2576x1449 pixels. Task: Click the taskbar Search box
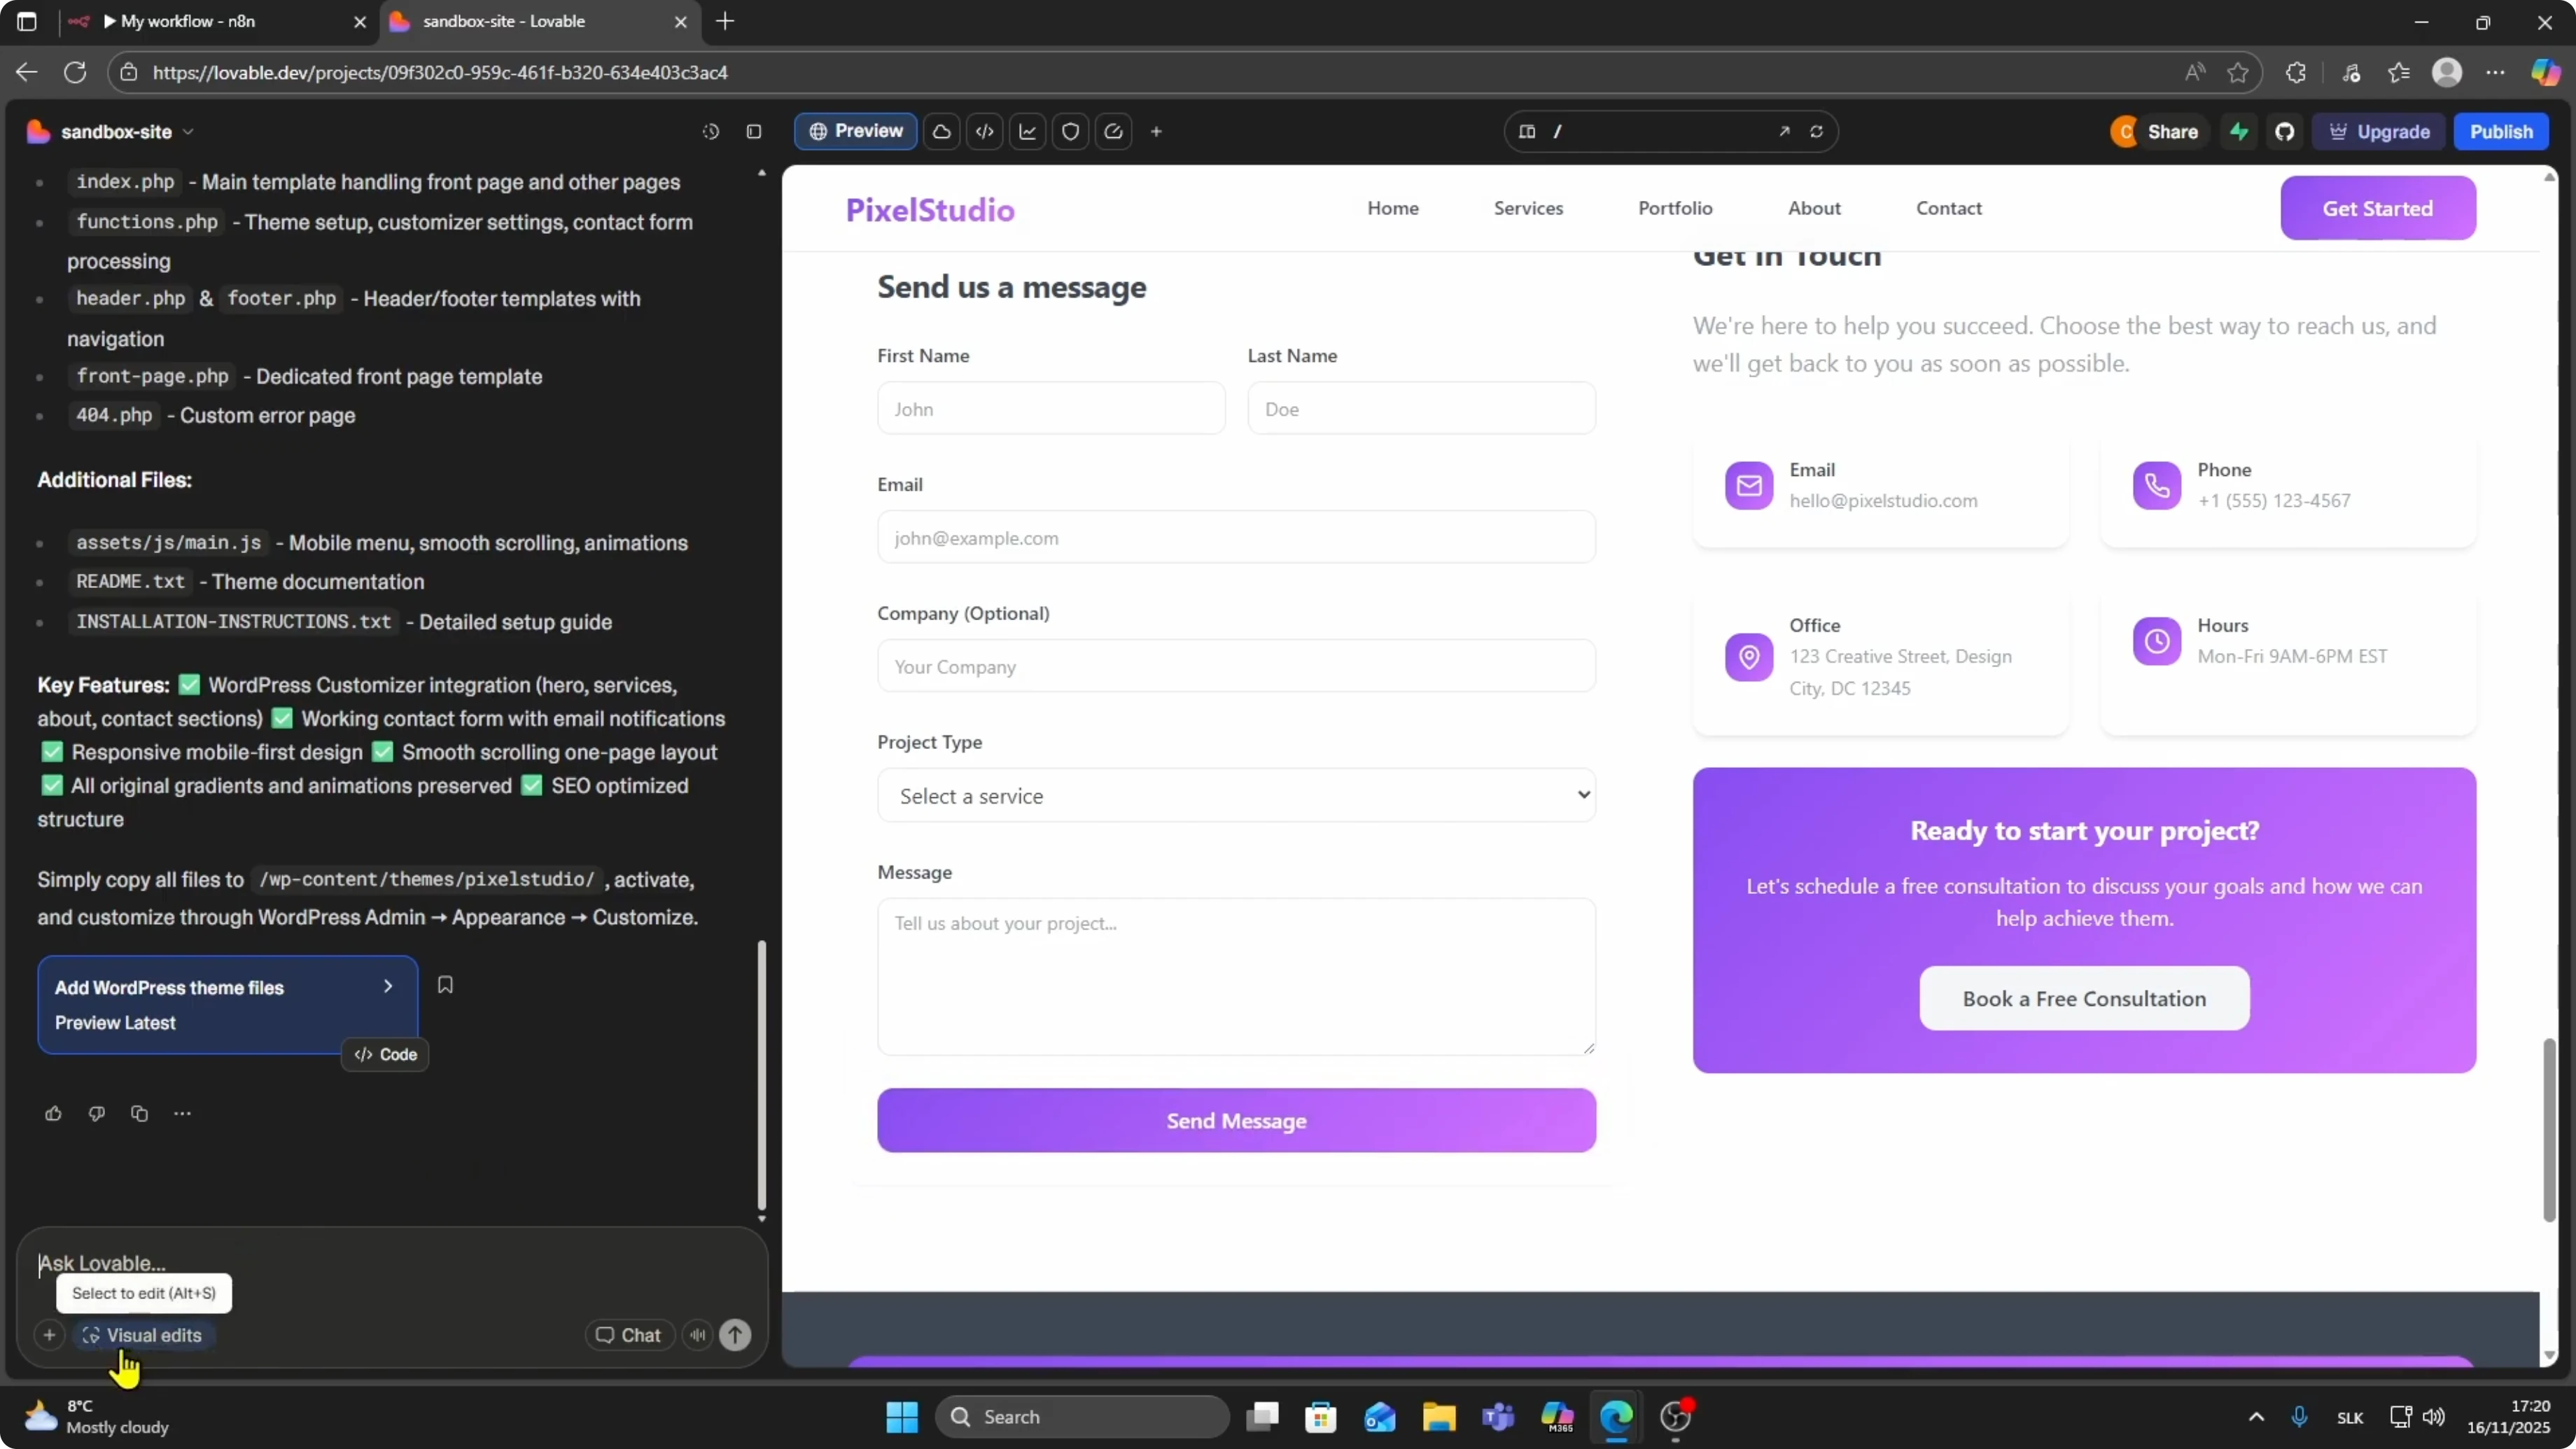click(x=1083, y=1417)
